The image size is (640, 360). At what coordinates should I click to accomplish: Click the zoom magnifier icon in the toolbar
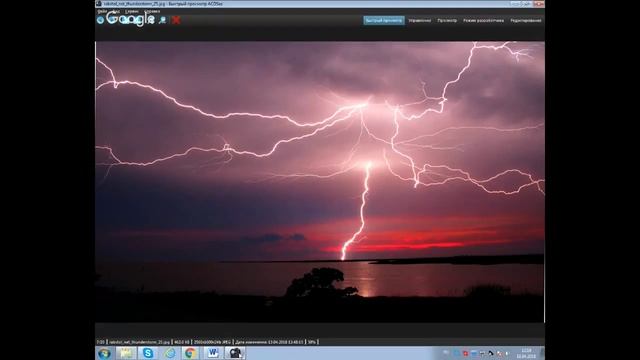click(x=162, y=20)
